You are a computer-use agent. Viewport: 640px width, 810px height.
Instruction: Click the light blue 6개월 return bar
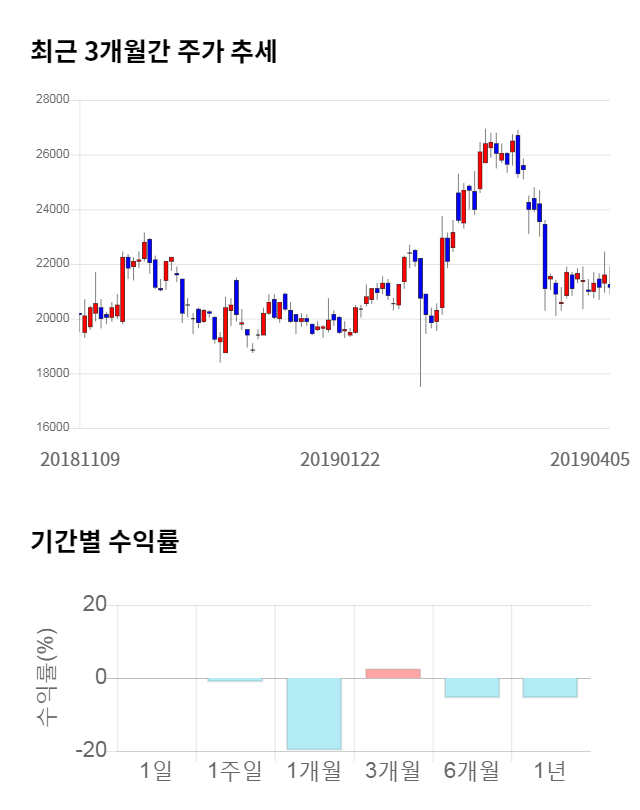click(471, 687)
